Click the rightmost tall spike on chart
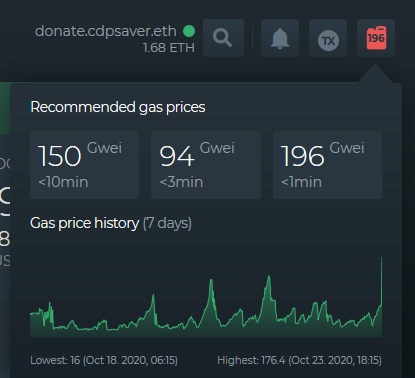Screen dimensions: 415x378 click(381, 280)
